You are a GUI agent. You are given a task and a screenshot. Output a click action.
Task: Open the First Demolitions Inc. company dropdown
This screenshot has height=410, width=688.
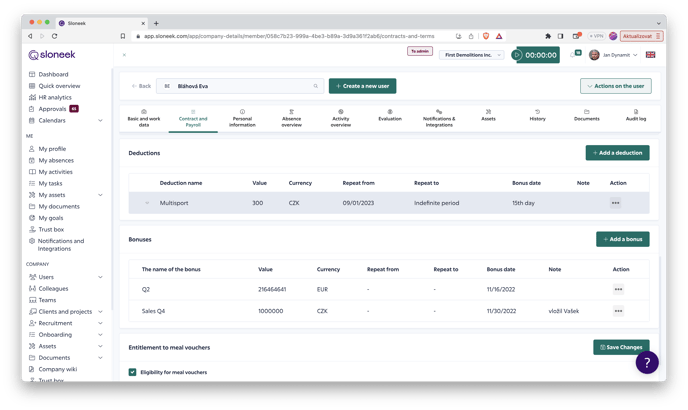[x=472, y=55]
